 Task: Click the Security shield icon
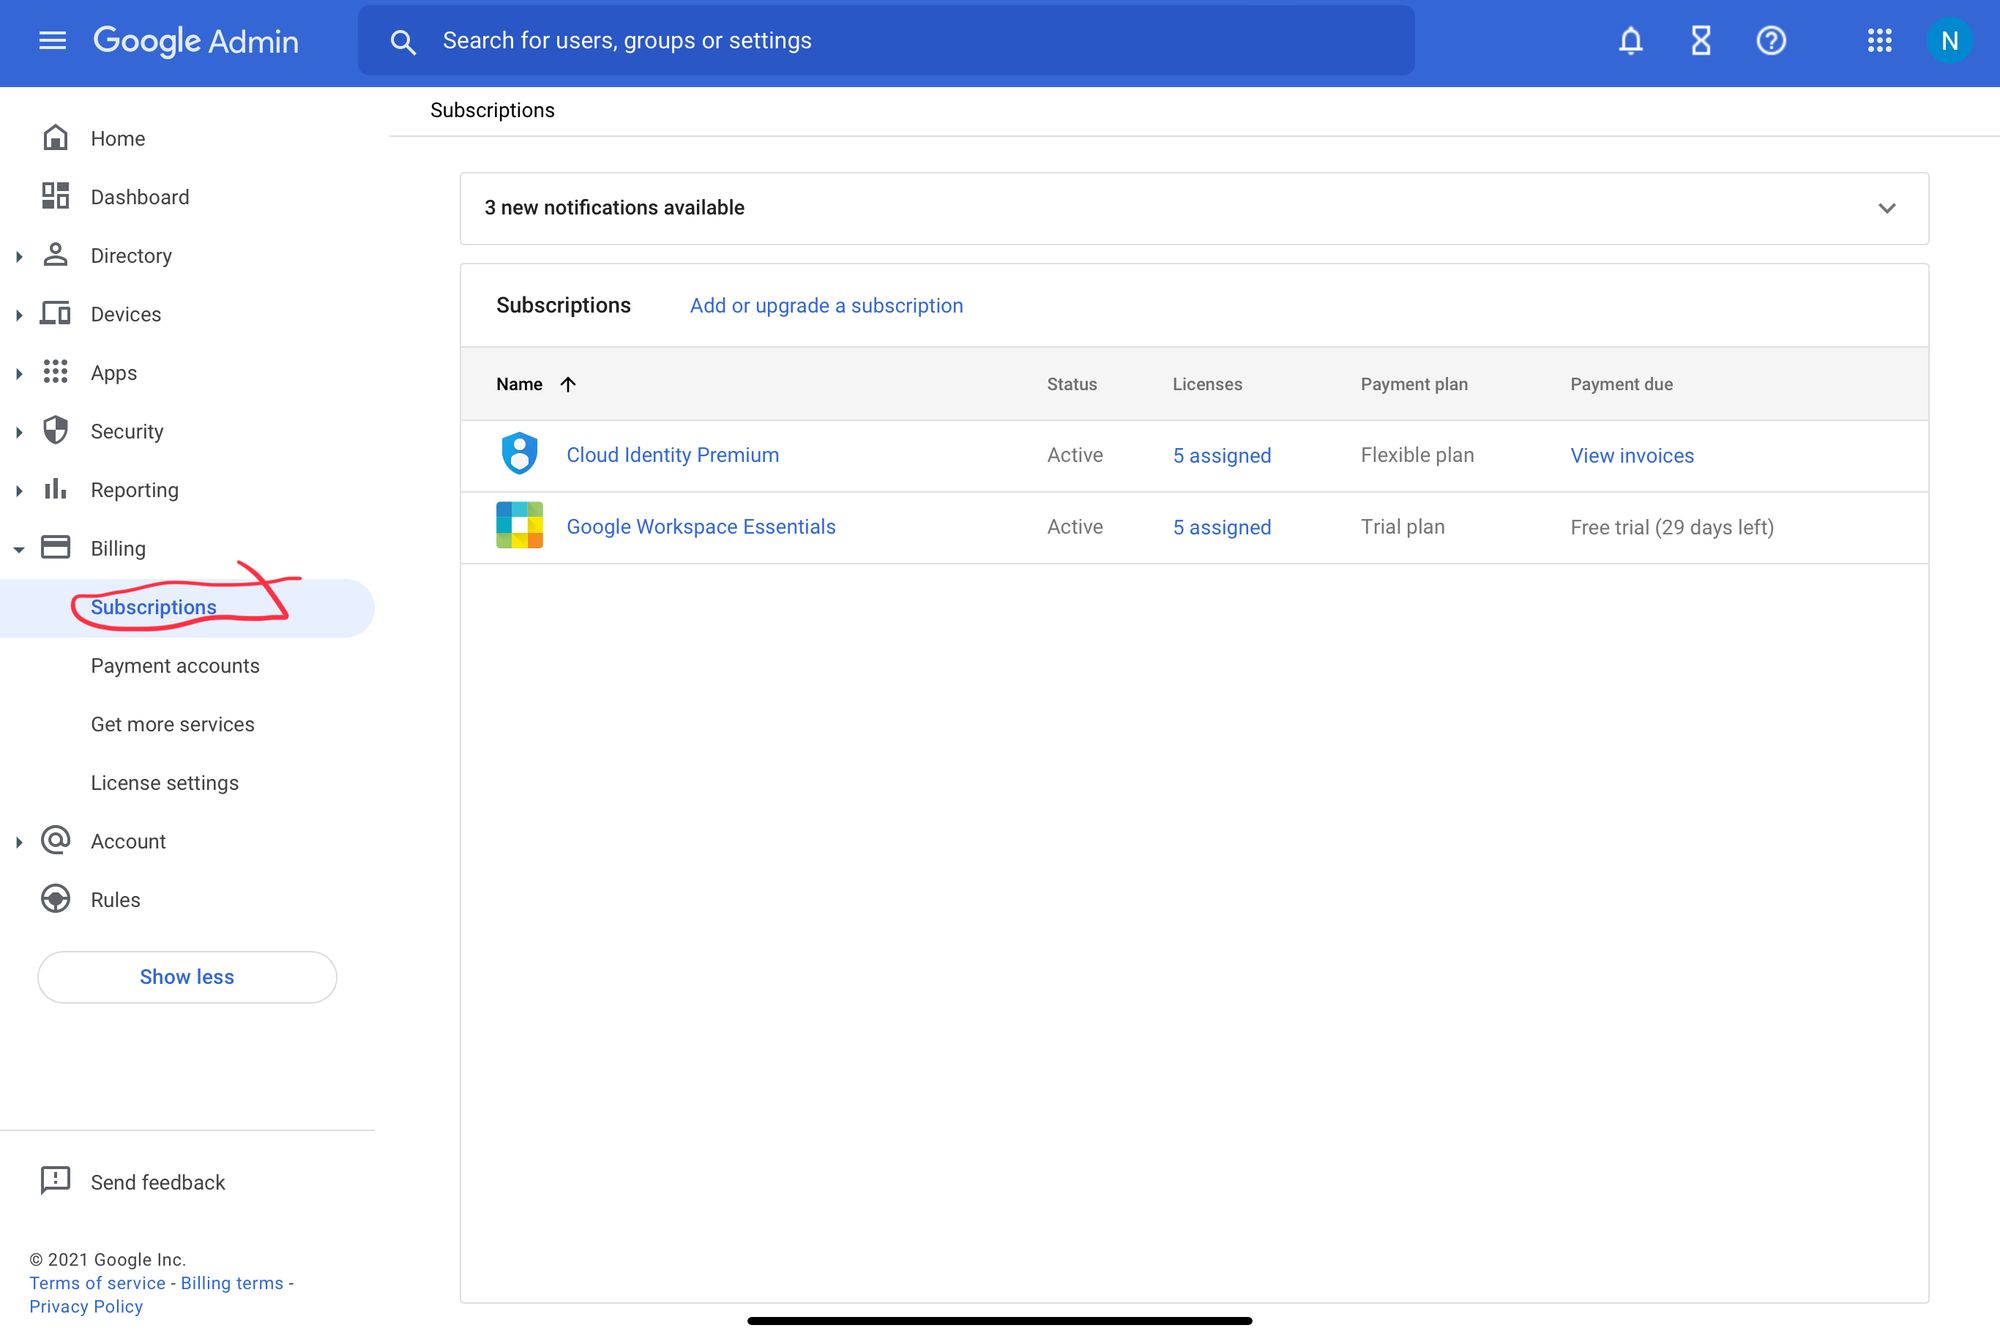56,430
